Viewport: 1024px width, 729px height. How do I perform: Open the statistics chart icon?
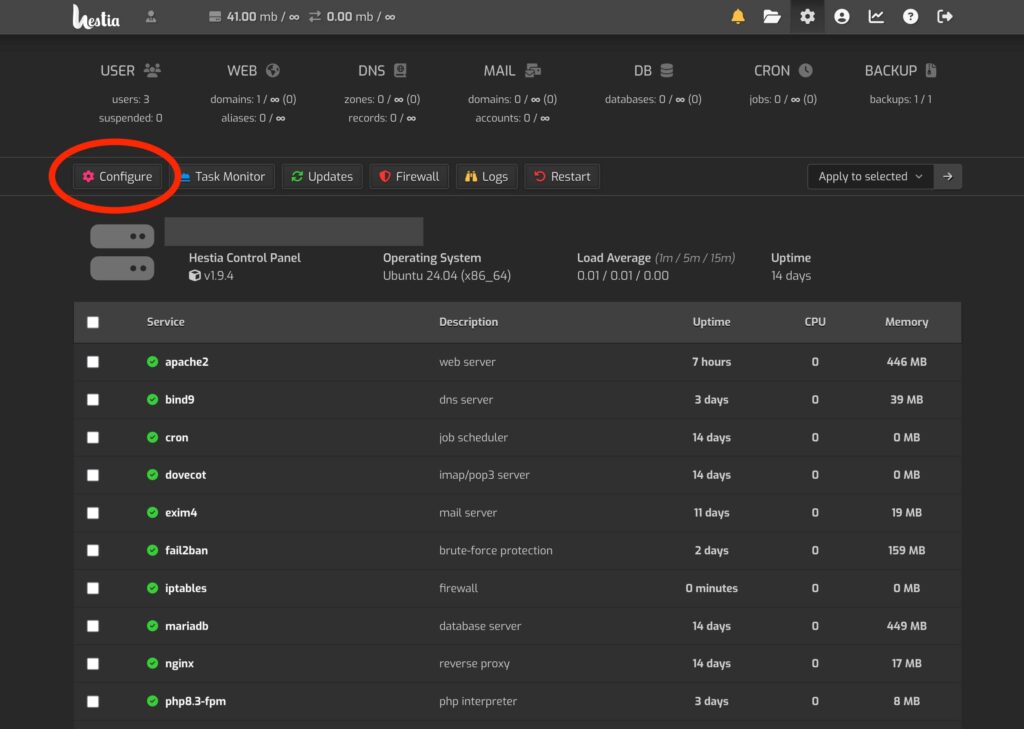coord(876,16)
